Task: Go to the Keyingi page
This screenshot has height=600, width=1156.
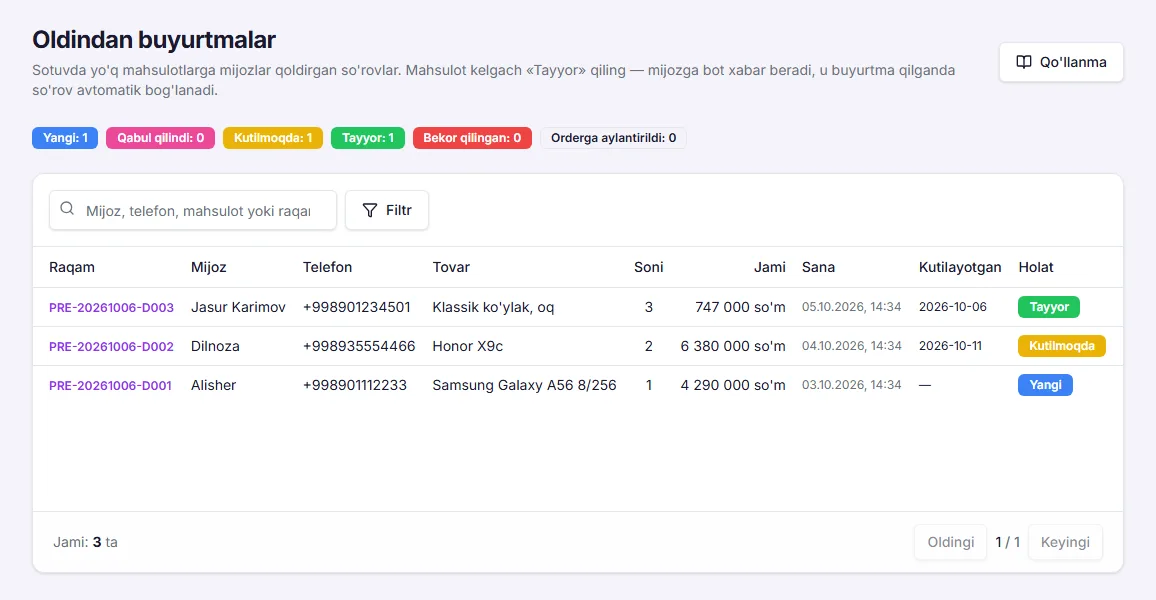Action: (1065, 542)
